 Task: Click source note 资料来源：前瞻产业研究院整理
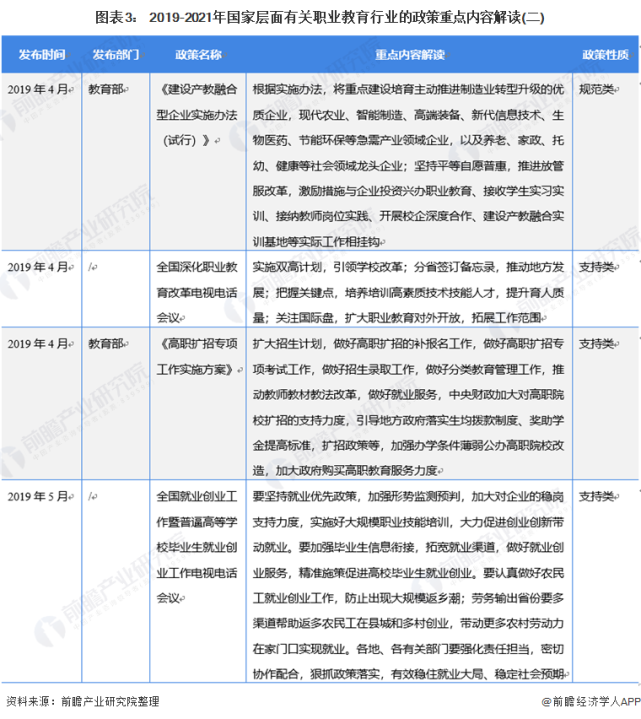(83, 701)
